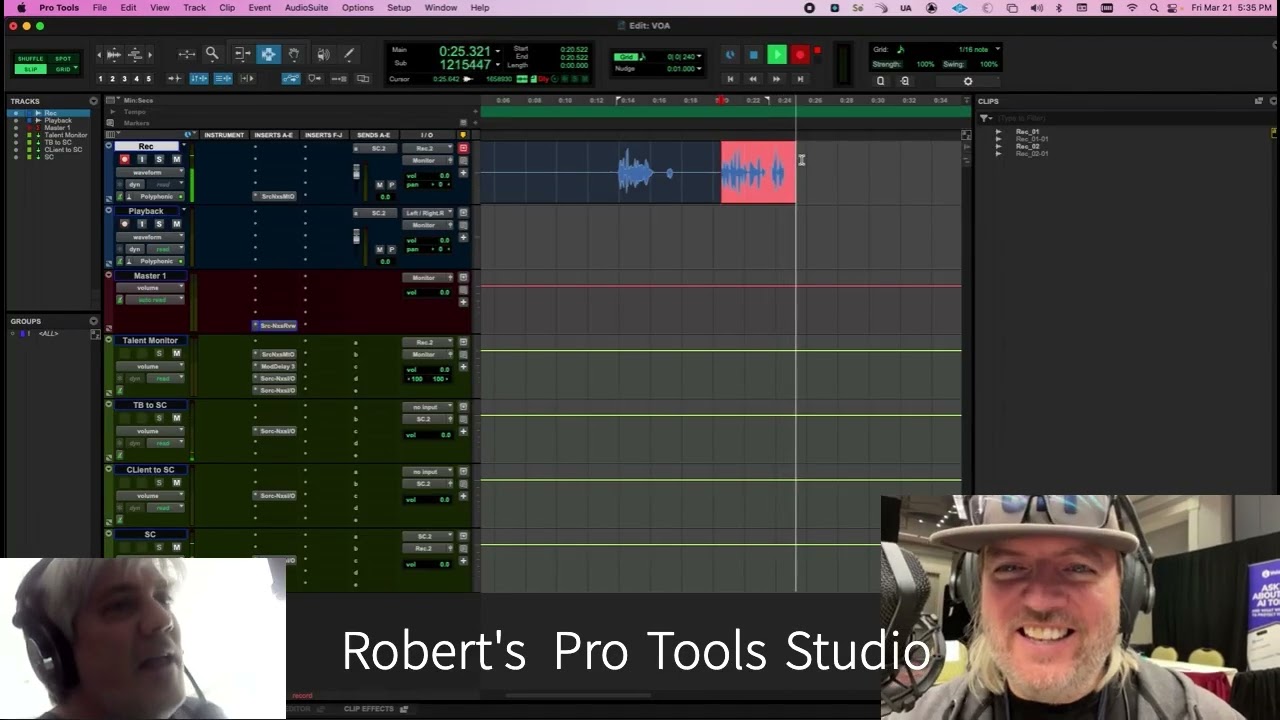Toggle input monitoring on Rec track
Image resolution: width=1280 pixels, height=720 pixels.
(x=141, y=160)
